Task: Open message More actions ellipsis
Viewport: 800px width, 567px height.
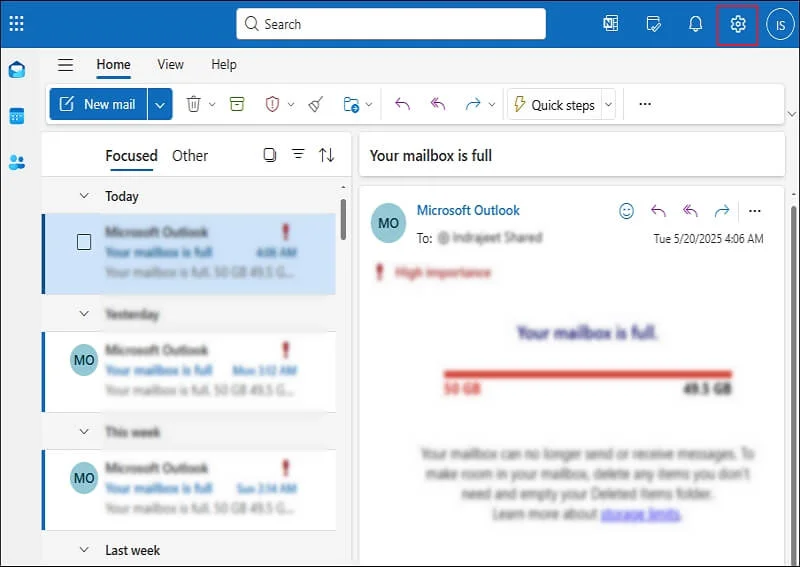Action: (755, 211)
